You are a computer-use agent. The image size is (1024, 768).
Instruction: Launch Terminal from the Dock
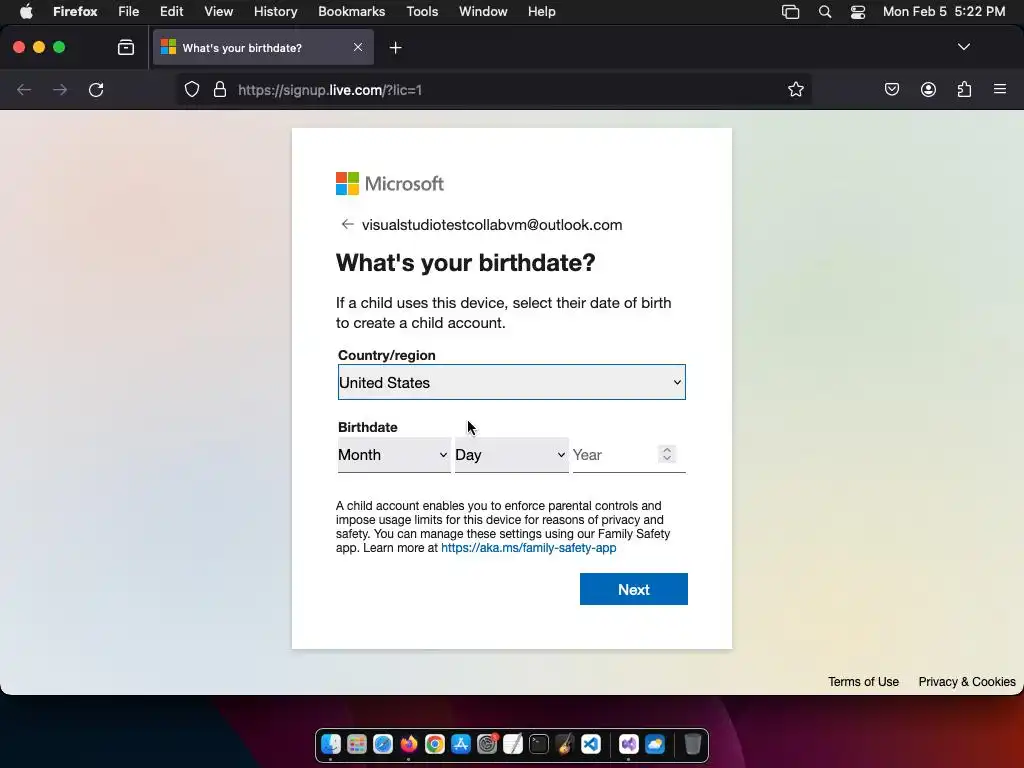[x=539, y=744]
